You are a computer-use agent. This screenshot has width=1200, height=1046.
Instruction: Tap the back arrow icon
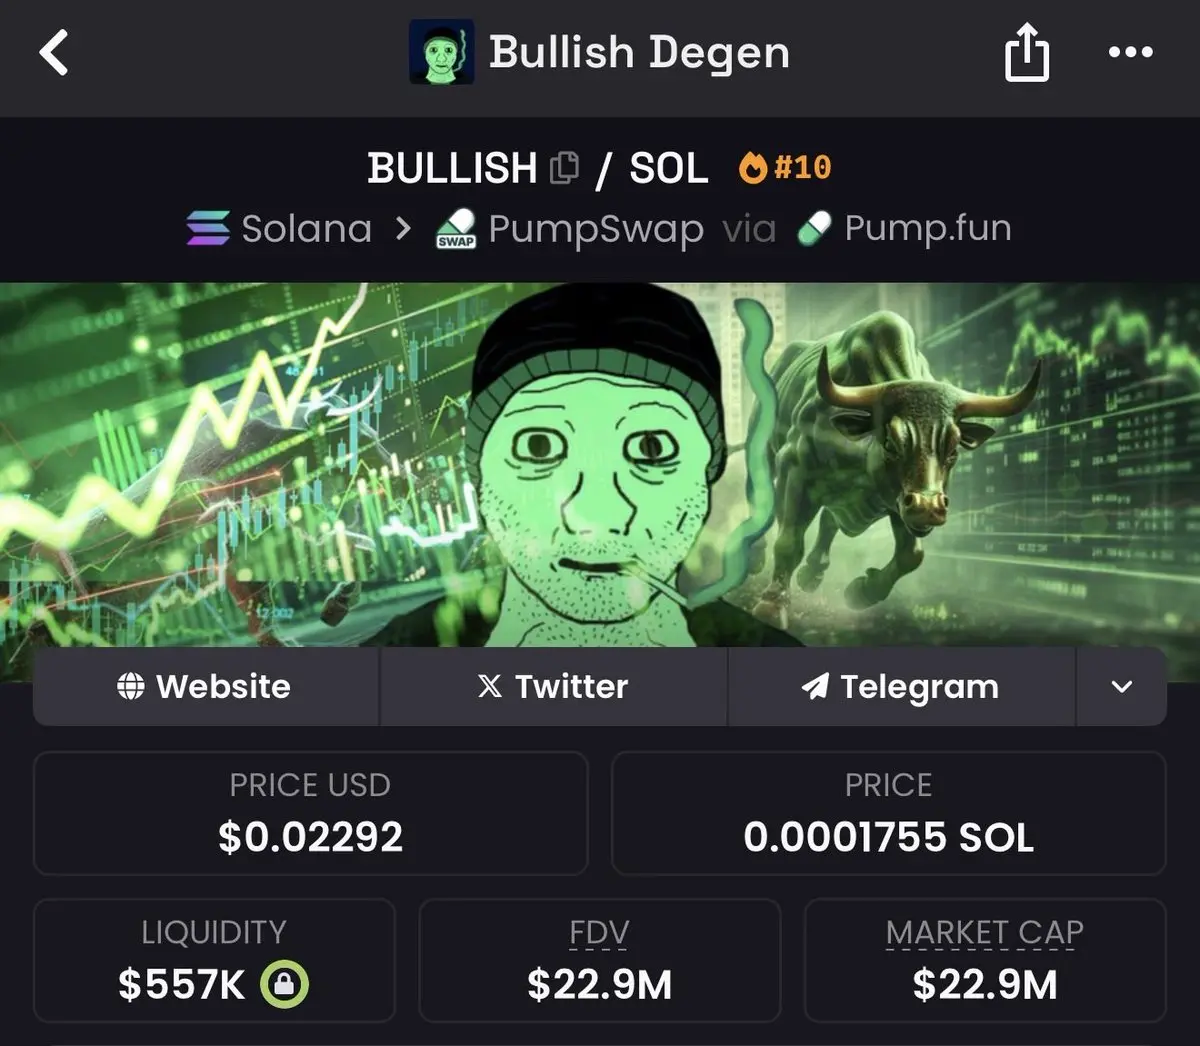coord(54,52)
